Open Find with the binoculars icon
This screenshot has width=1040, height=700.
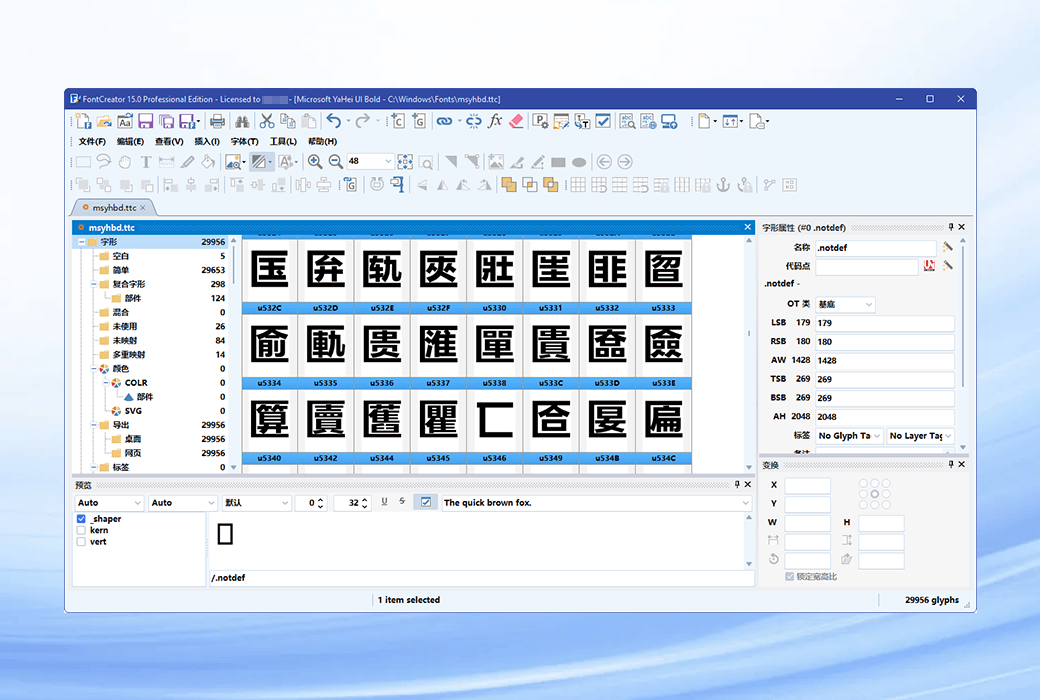click(242, 121)
